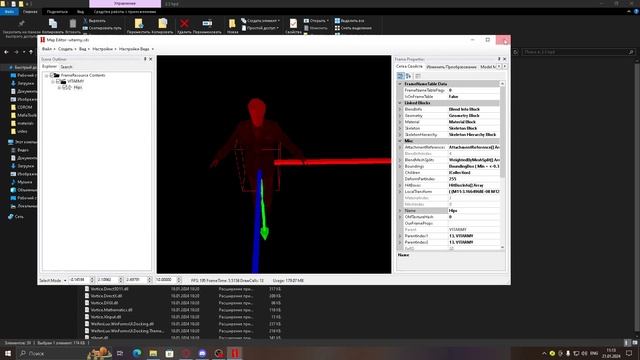Open Файл menu in Map Editor

pos(48,49)
